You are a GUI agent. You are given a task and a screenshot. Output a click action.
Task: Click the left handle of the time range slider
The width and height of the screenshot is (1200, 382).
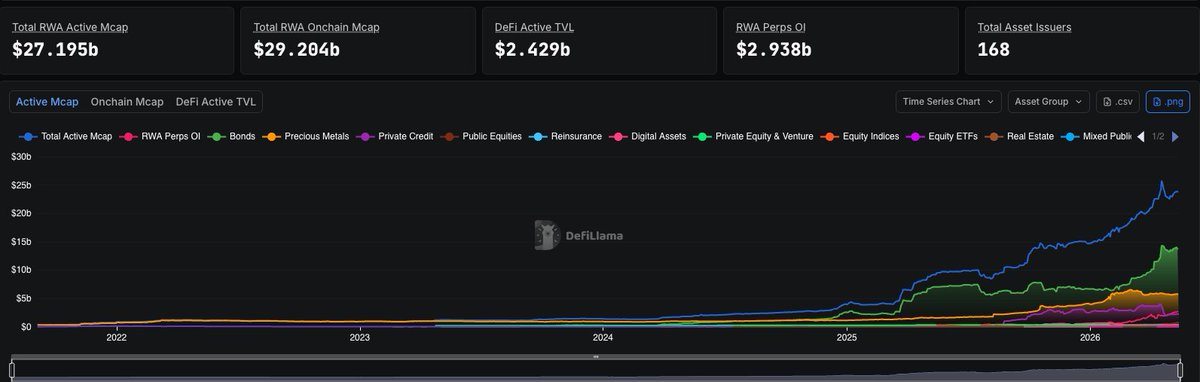[x=12, y=371]
